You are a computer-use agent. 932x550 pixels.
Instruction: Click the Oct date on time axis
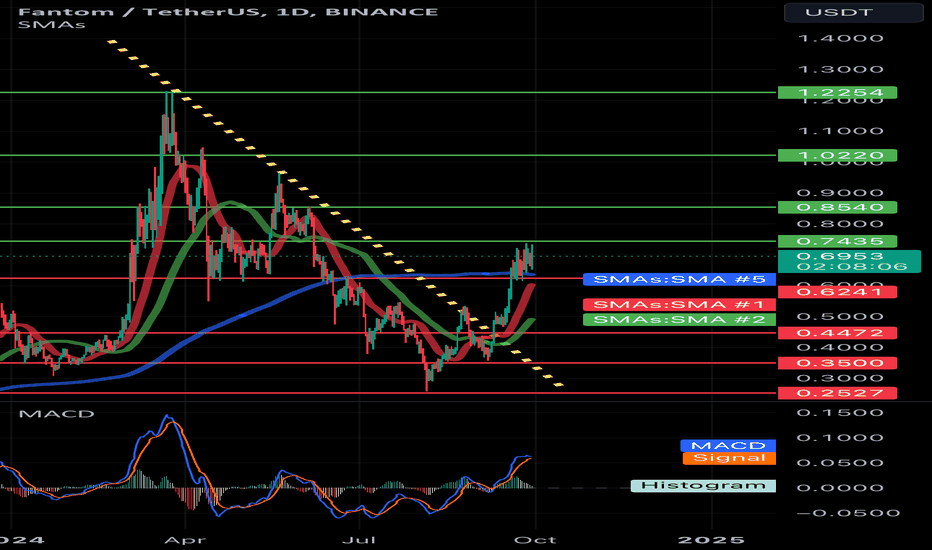point(536,540)
